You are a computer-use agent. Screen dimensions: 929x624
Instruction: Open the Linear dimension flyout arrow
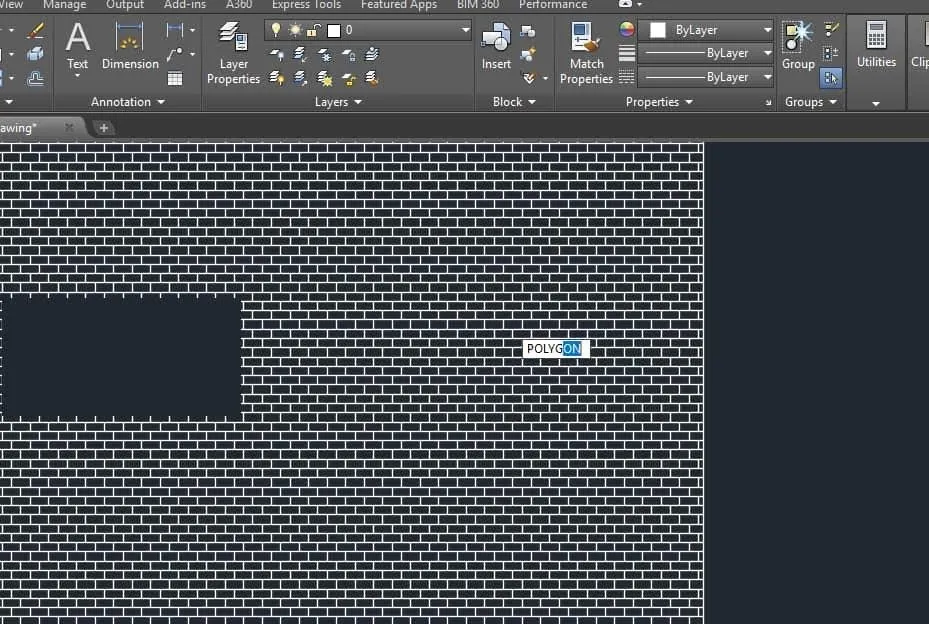(x=193, y=30)
